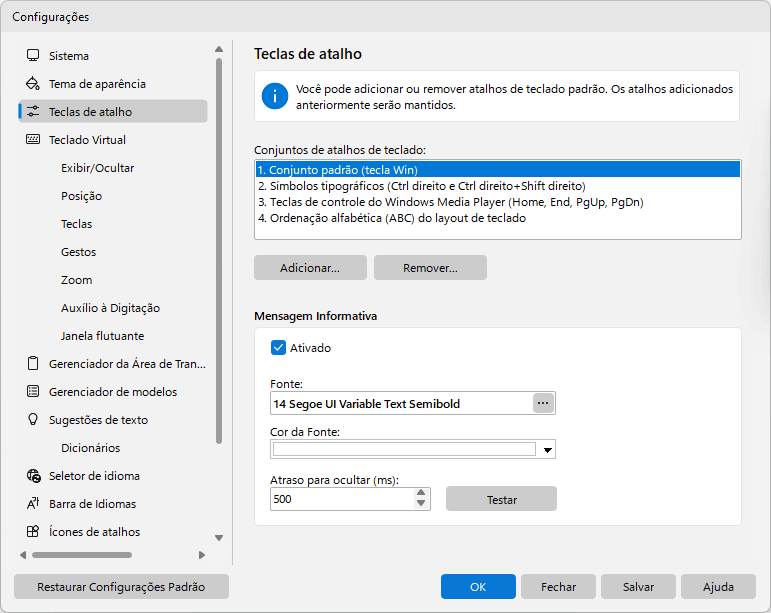Open Auxílio à Digitação subsection

[111, 308]
